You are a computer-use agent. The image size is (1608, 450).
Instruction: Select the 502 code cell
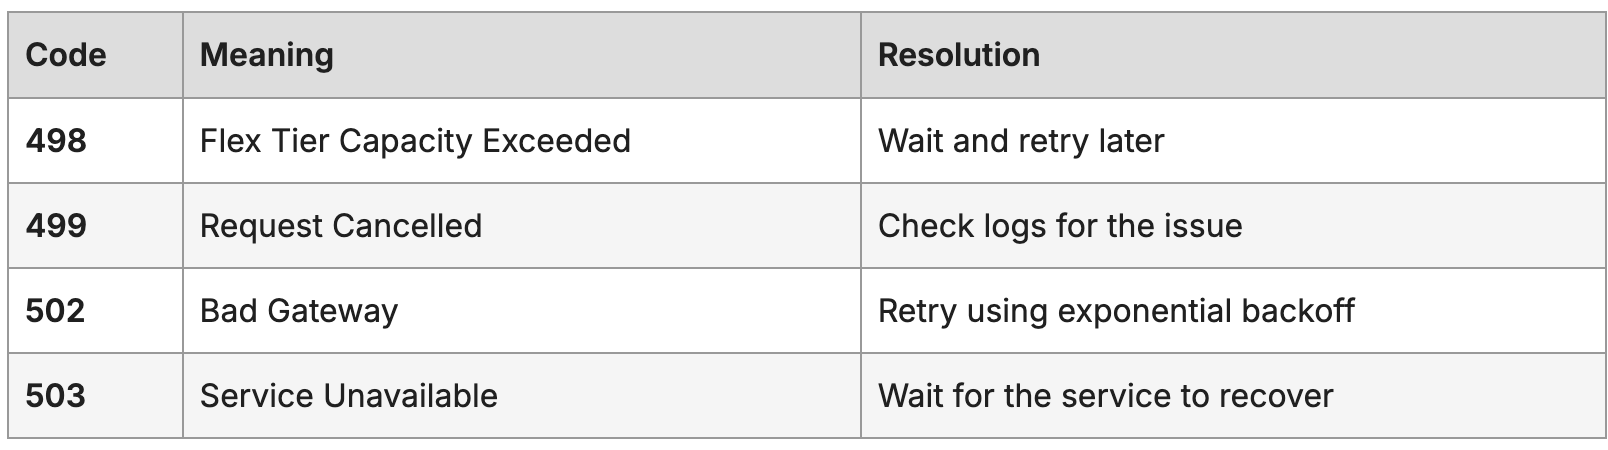(x=56, y=311)
